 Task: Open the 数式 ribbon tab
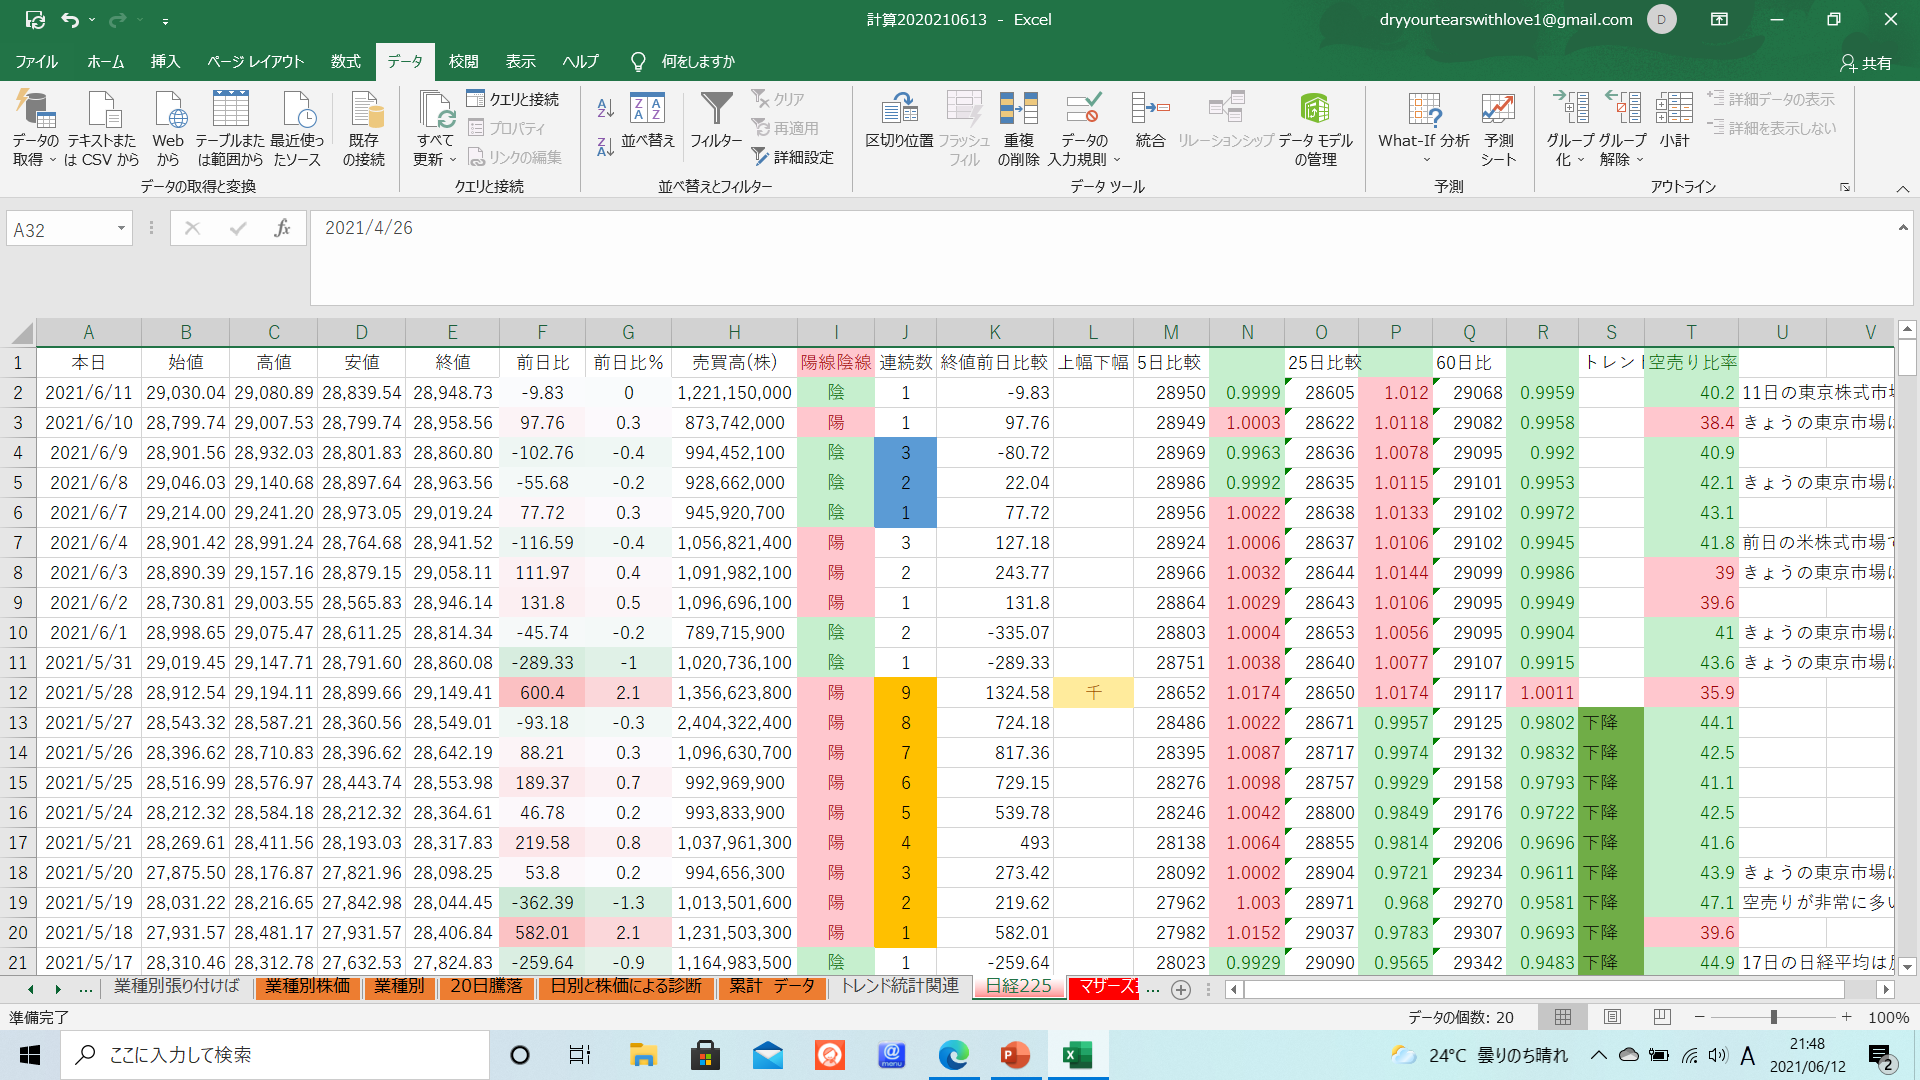pos(345,62)
